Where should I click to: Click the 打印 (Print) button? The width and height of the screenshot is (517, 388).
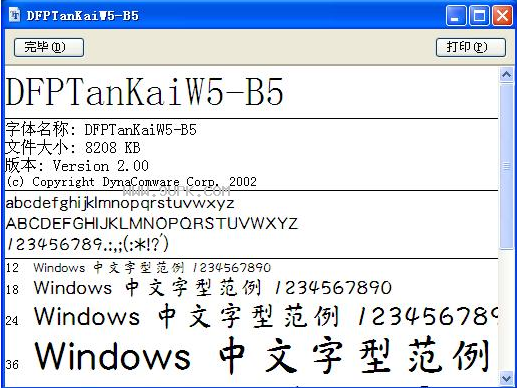pyautogui.click(x=471, y=47)
